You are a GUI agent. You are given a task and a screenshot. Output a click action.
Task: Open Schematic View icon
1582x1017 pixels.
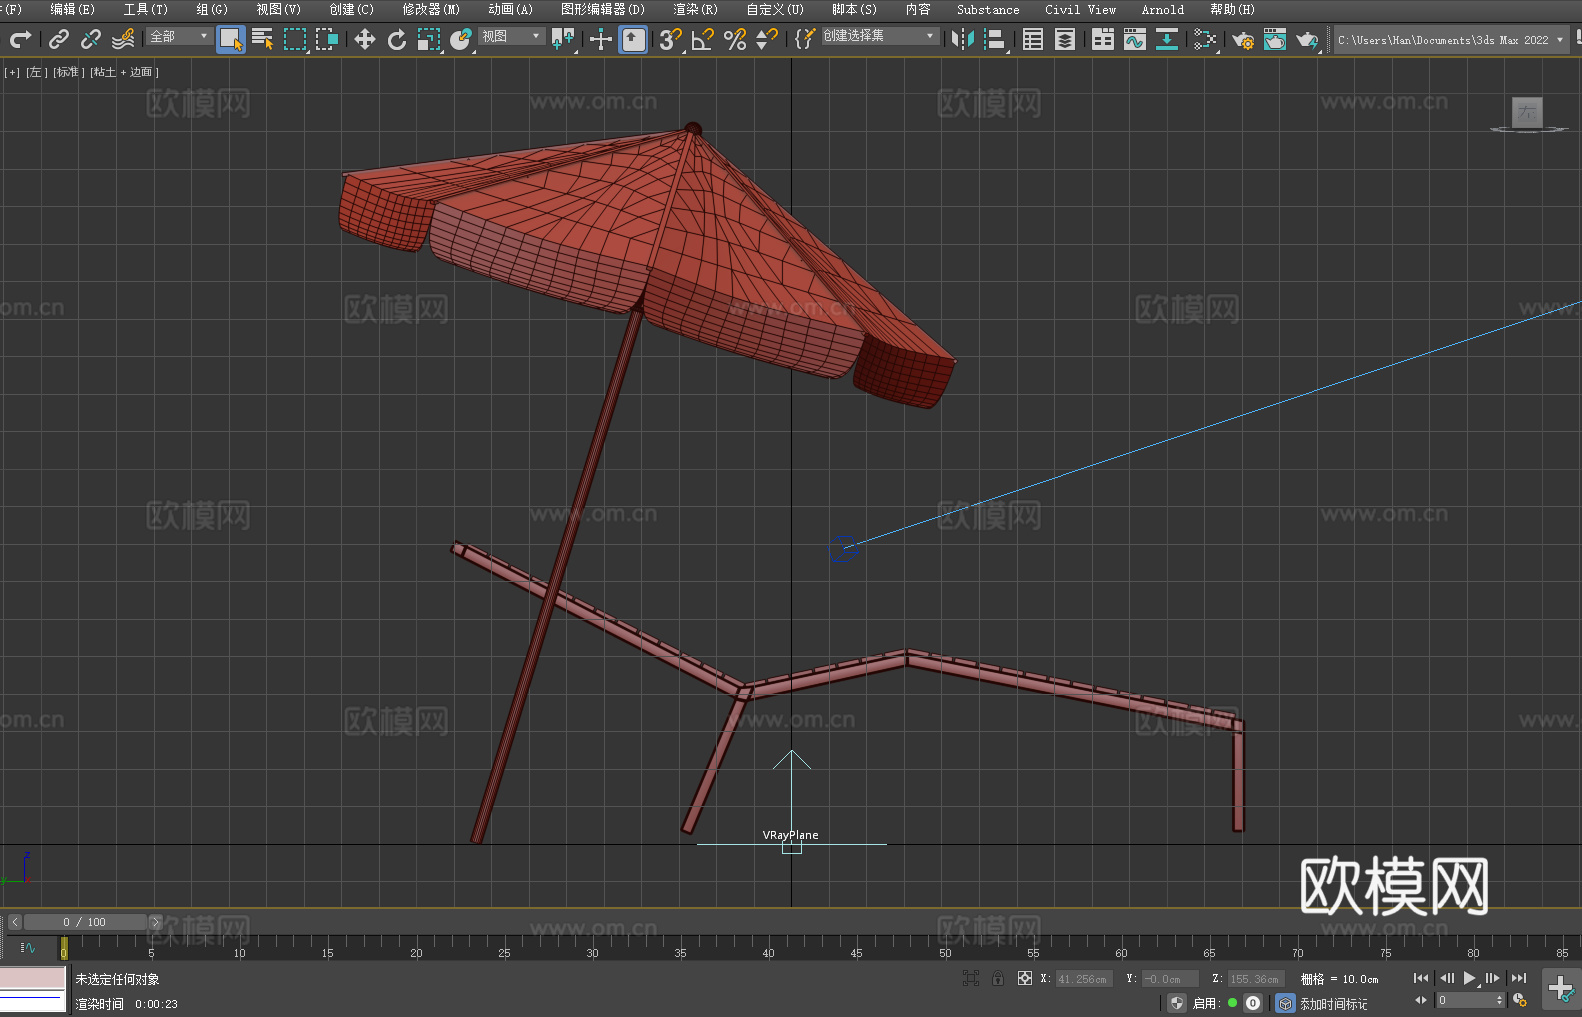(x=1167, y=39)
